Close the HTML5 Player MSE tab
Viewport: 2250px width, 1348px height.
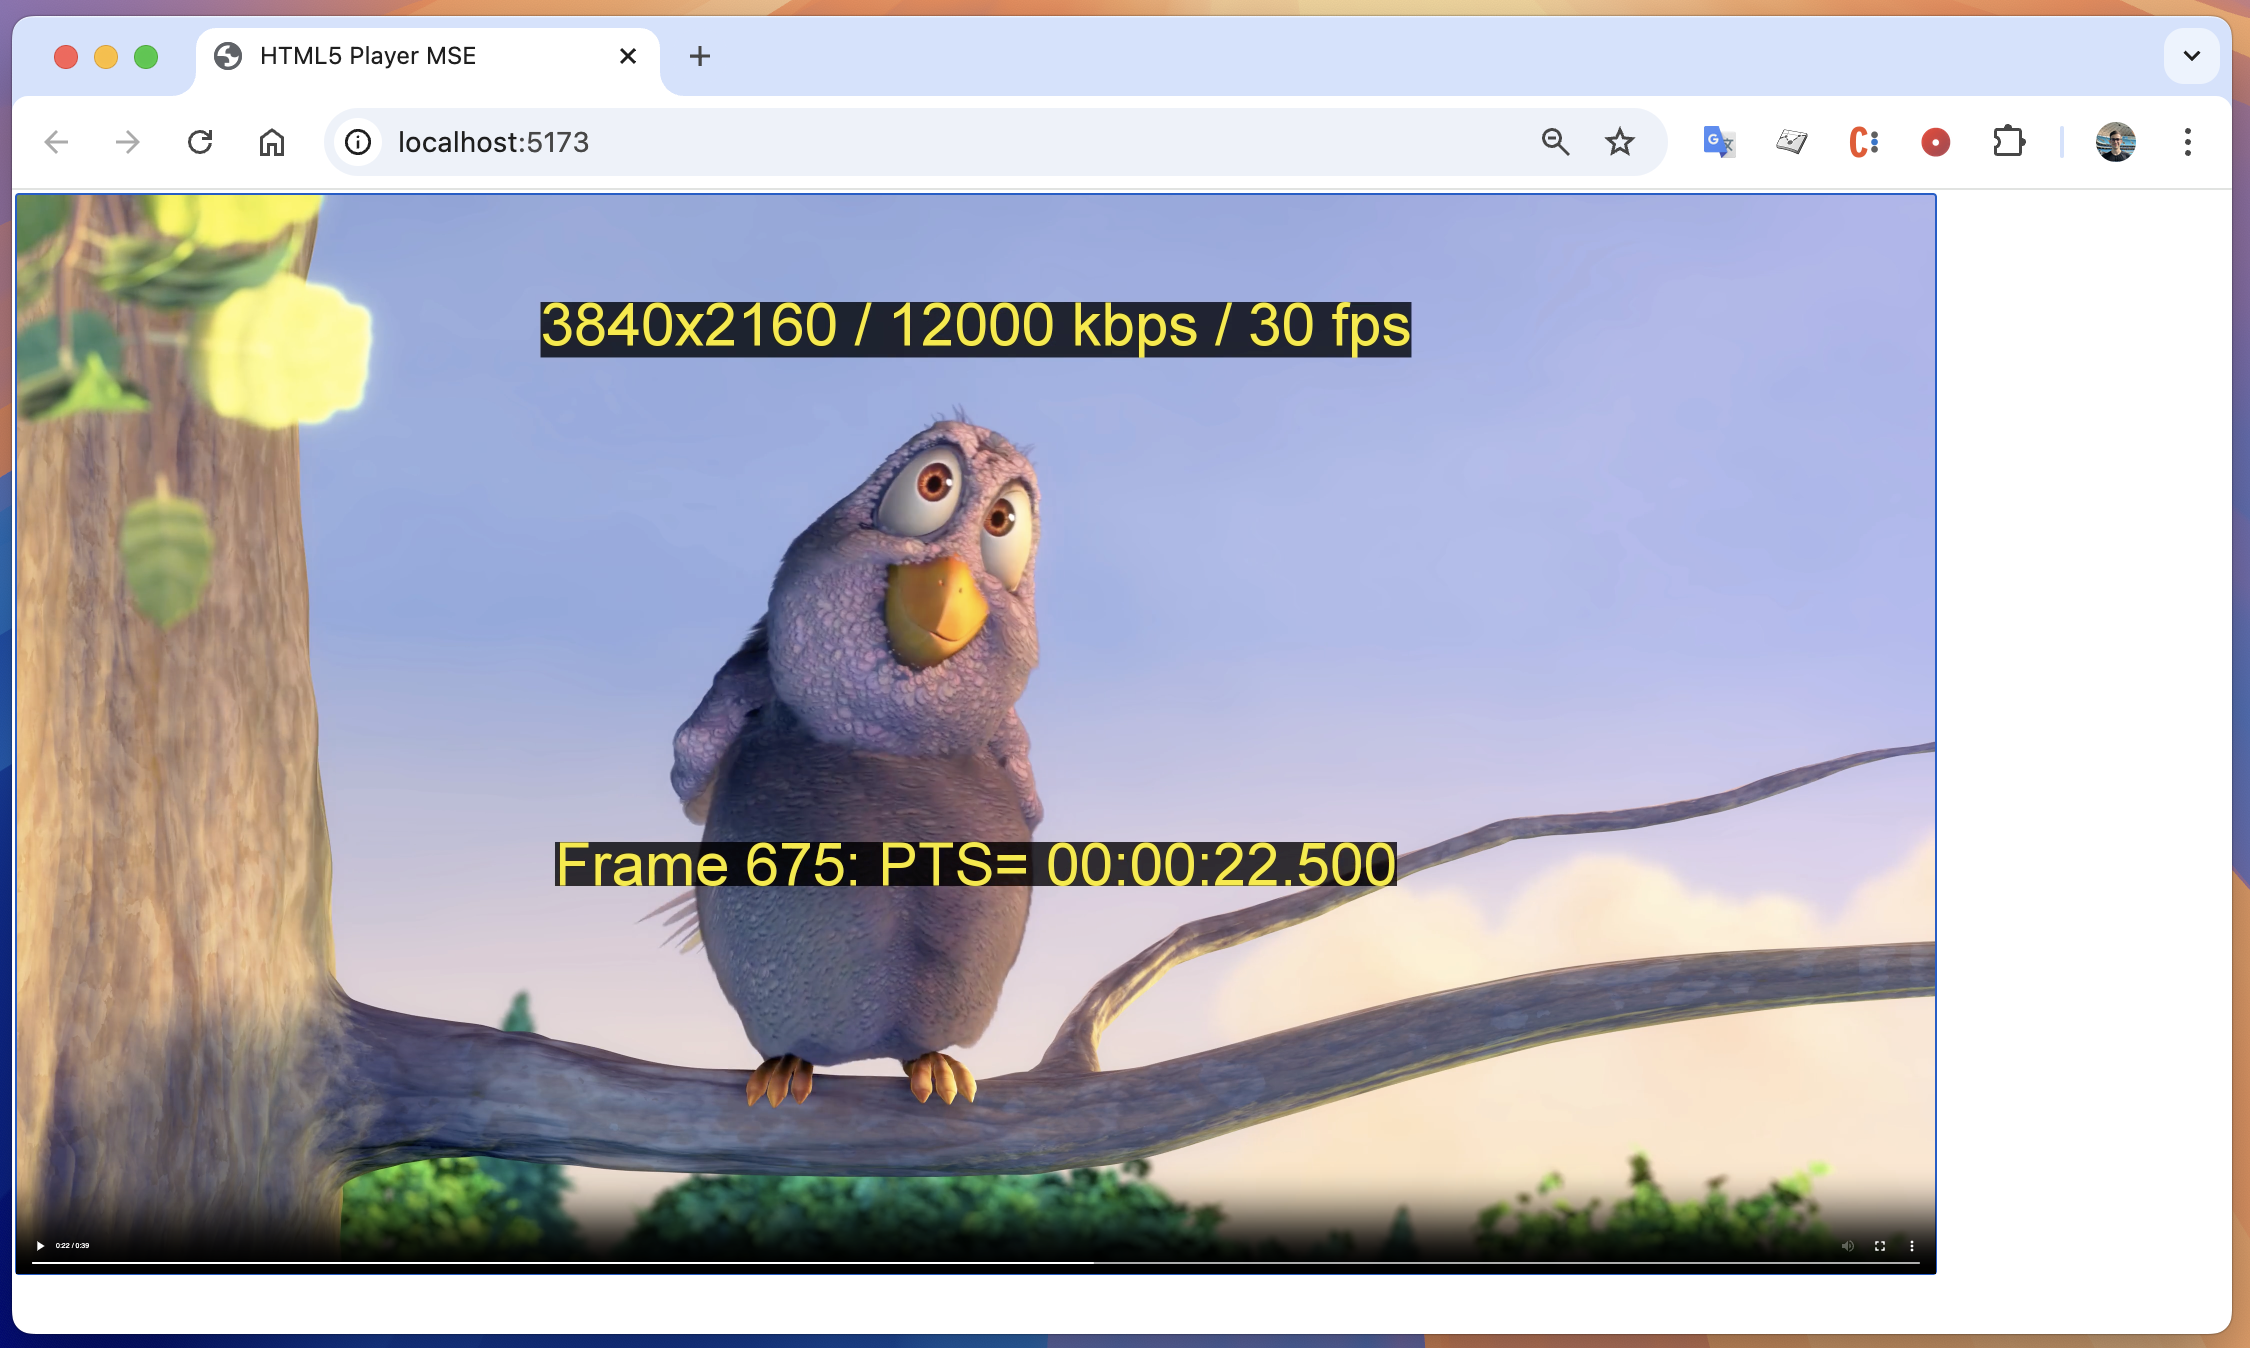click(628, 56)
